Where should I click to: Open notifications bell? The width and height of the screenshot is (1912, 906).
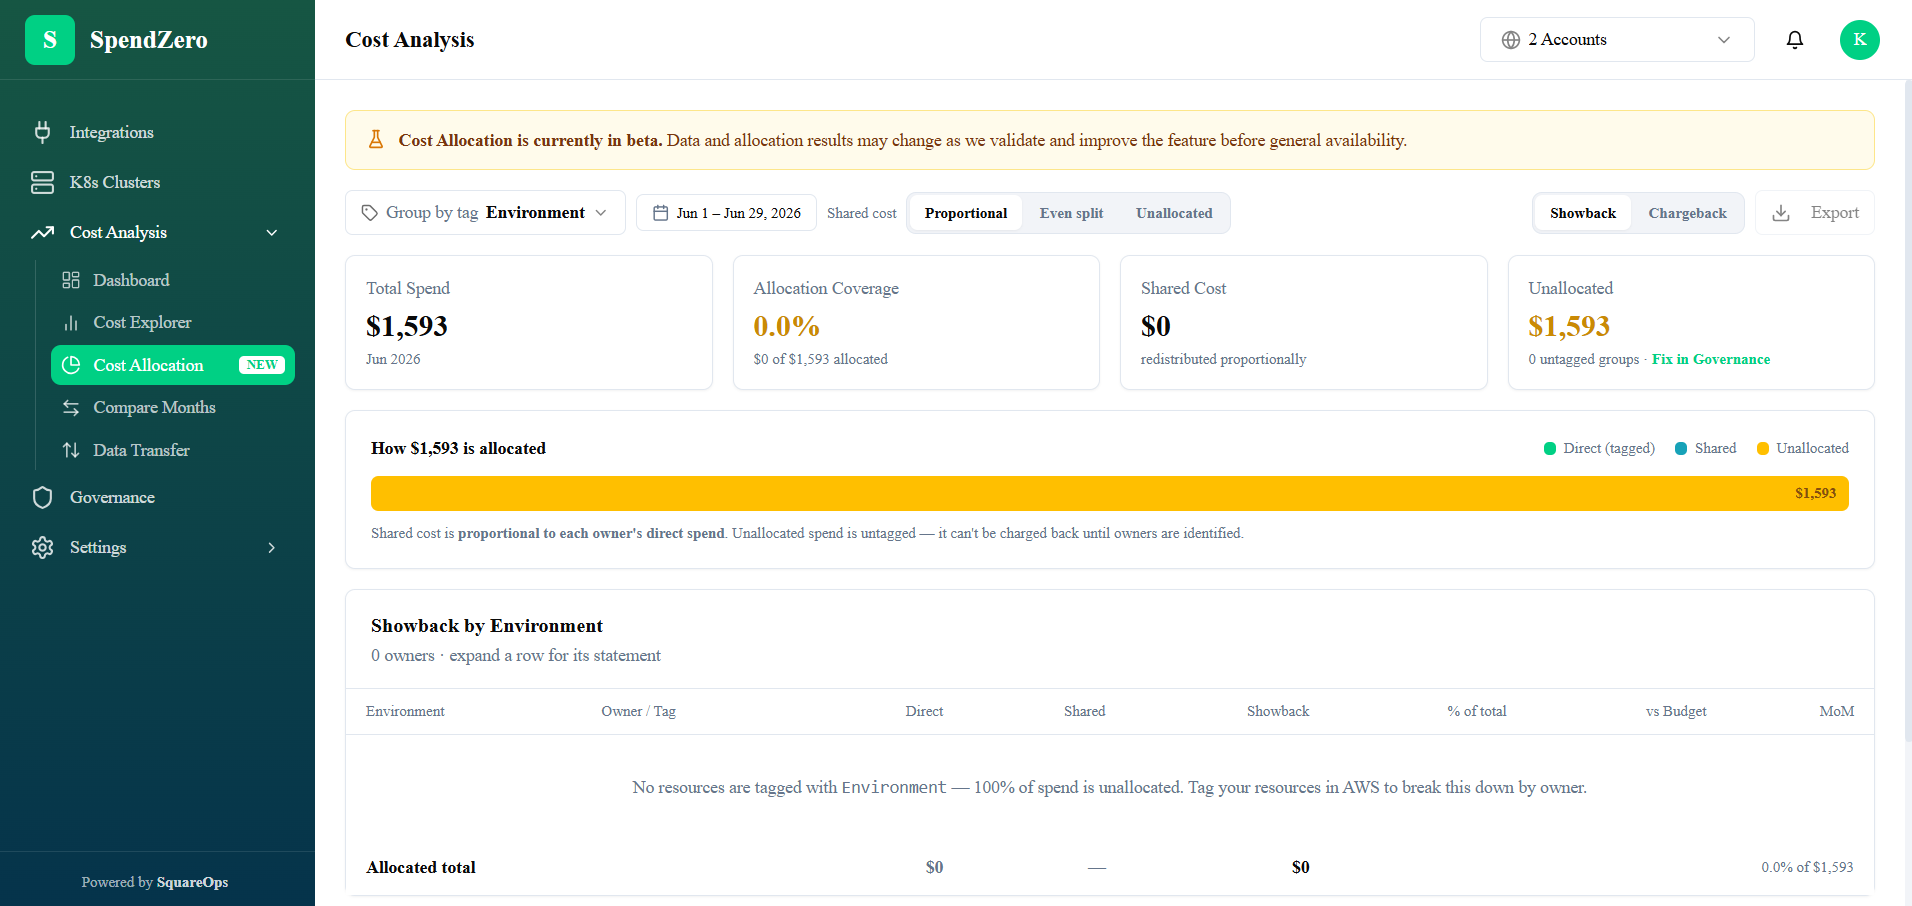[1795, 40]
